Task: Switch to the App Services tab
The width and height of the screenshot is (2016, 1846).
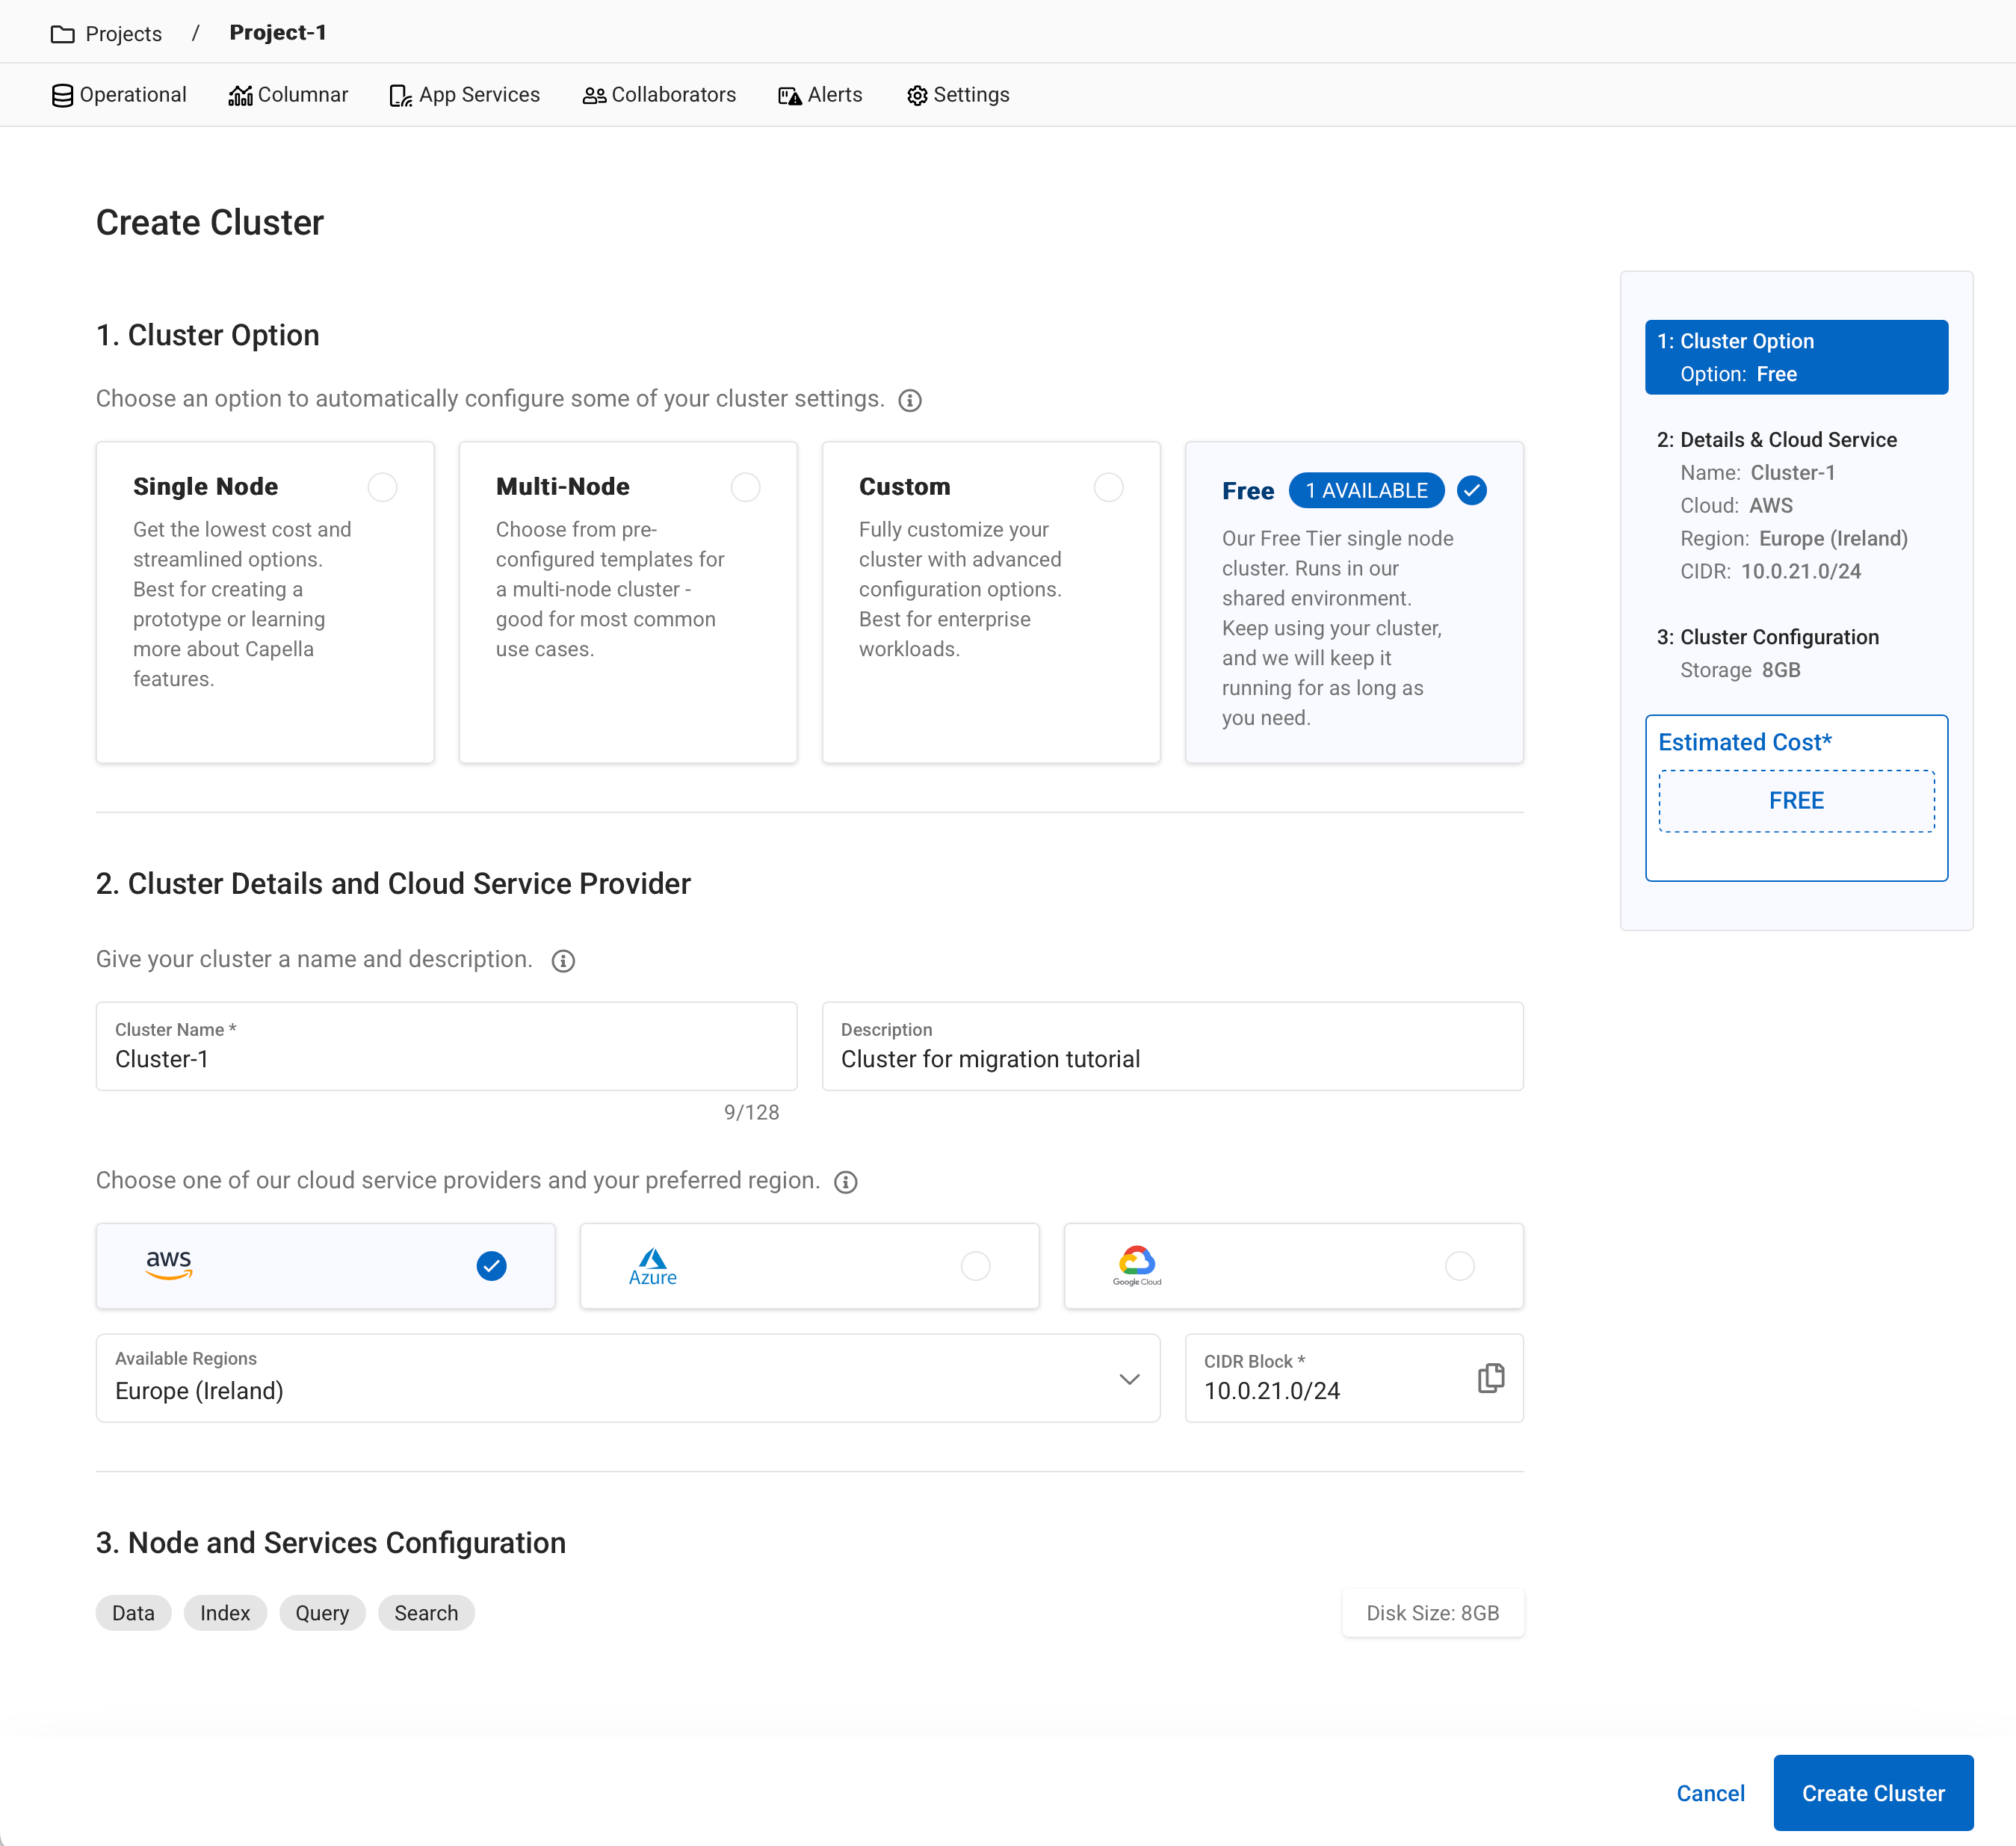Action: (x=465, y=95)
